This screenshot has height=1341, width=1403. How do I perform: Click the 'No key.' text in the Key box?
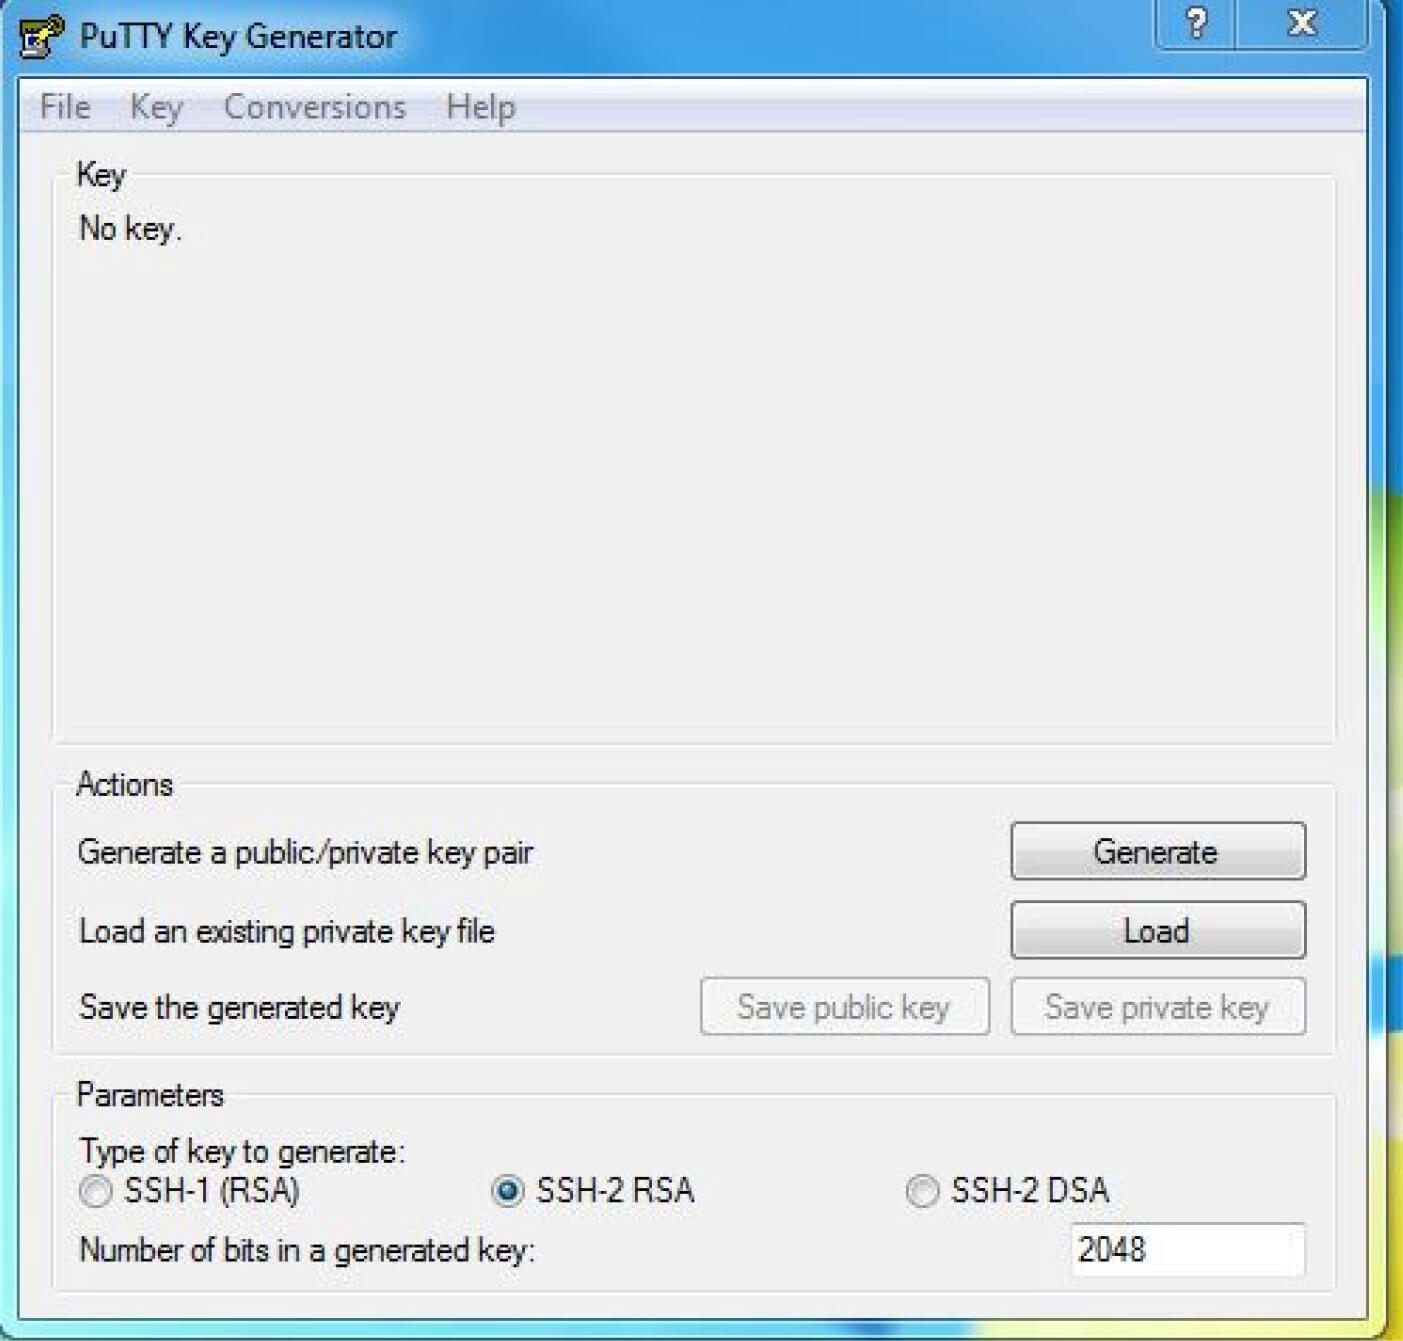[x=130, y=229]
